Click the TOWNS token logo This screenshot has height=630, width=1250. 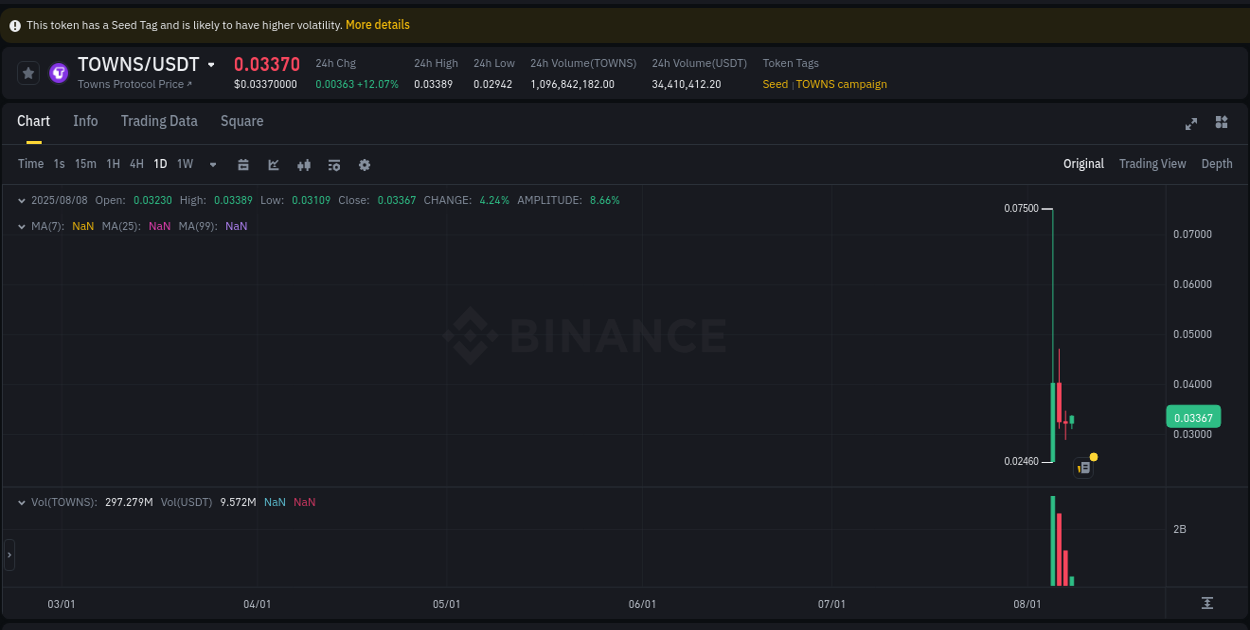pos(57,72)
